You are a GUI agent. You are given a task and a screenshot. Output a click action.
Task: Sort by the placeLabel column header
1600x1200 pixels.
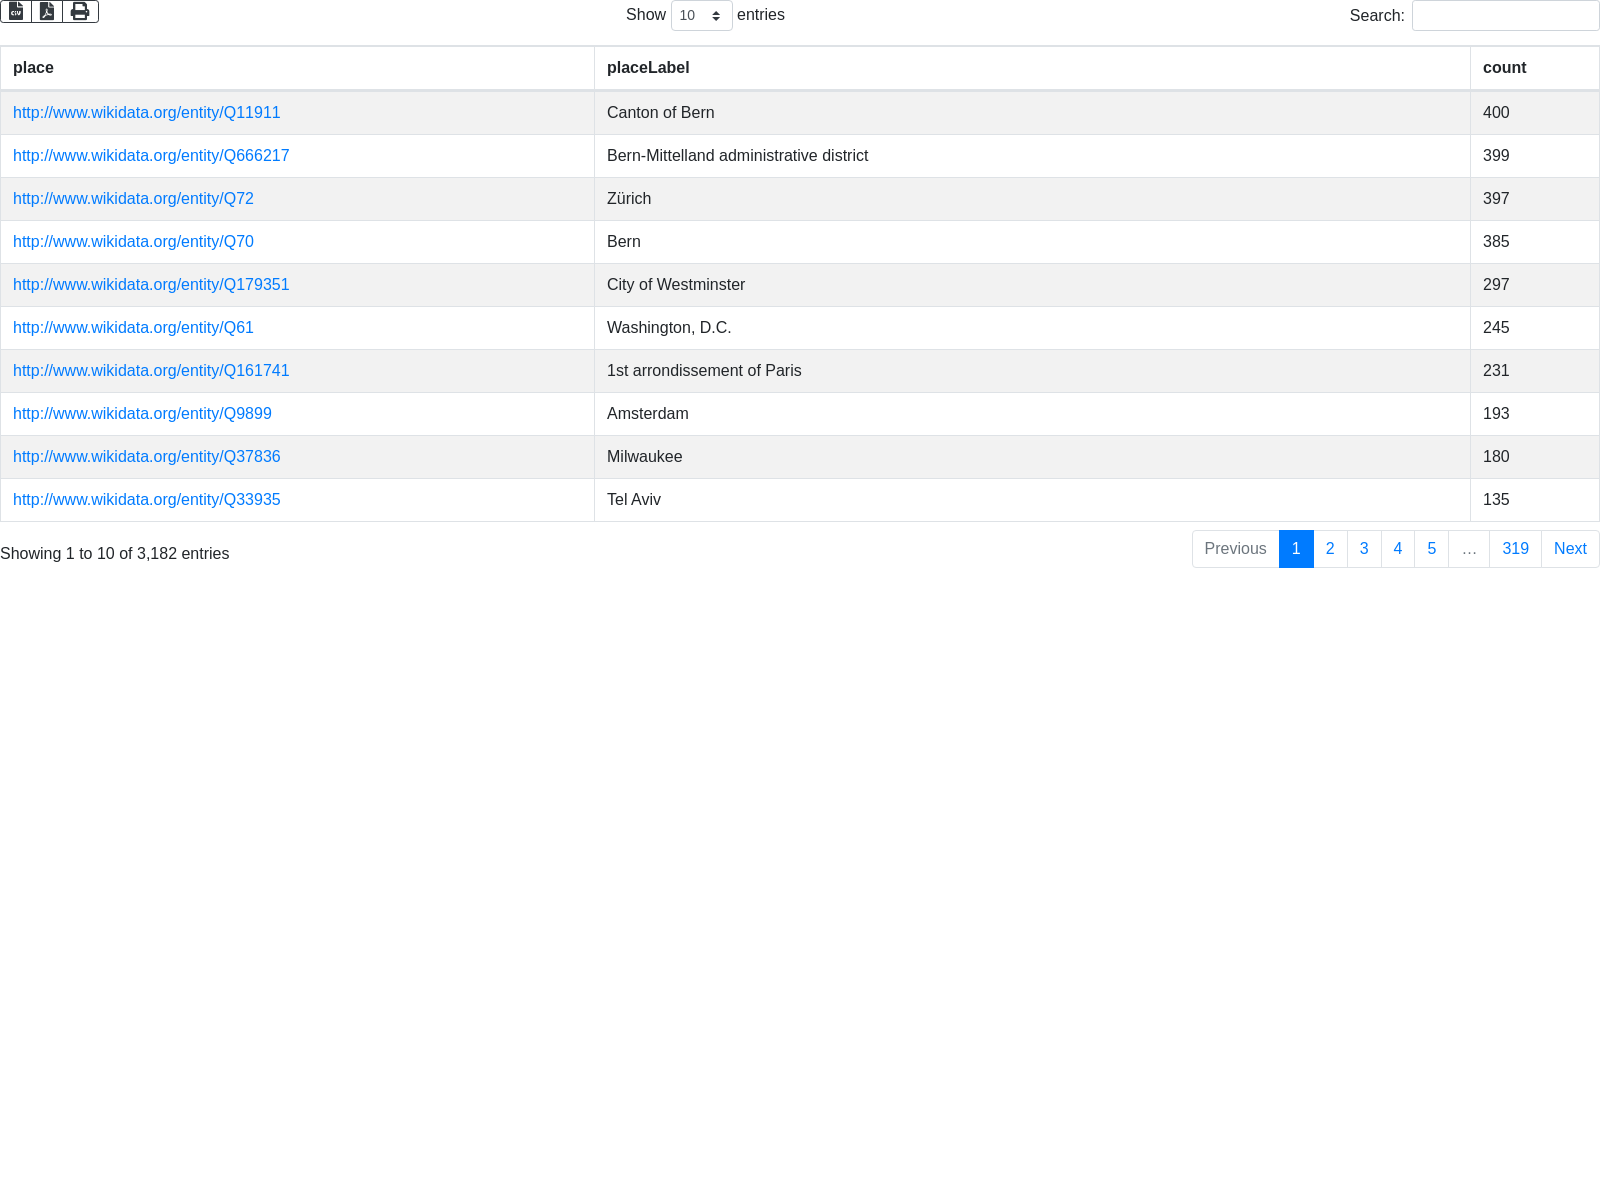pos(648,68)
